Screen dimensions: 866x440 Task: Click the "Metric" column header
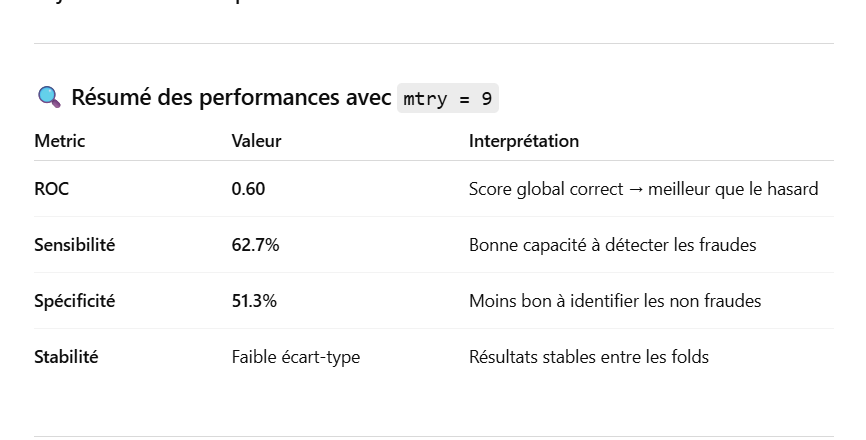pyautogui.click(x=60, y=141)
